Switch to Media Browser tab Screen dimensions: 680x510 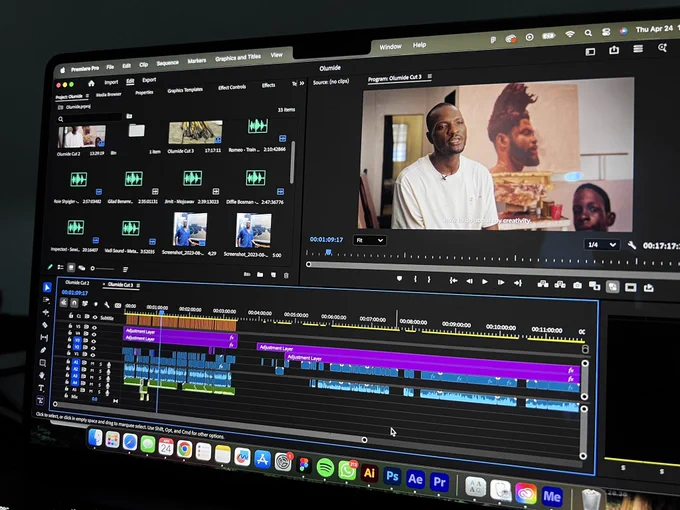click(108, 94)
